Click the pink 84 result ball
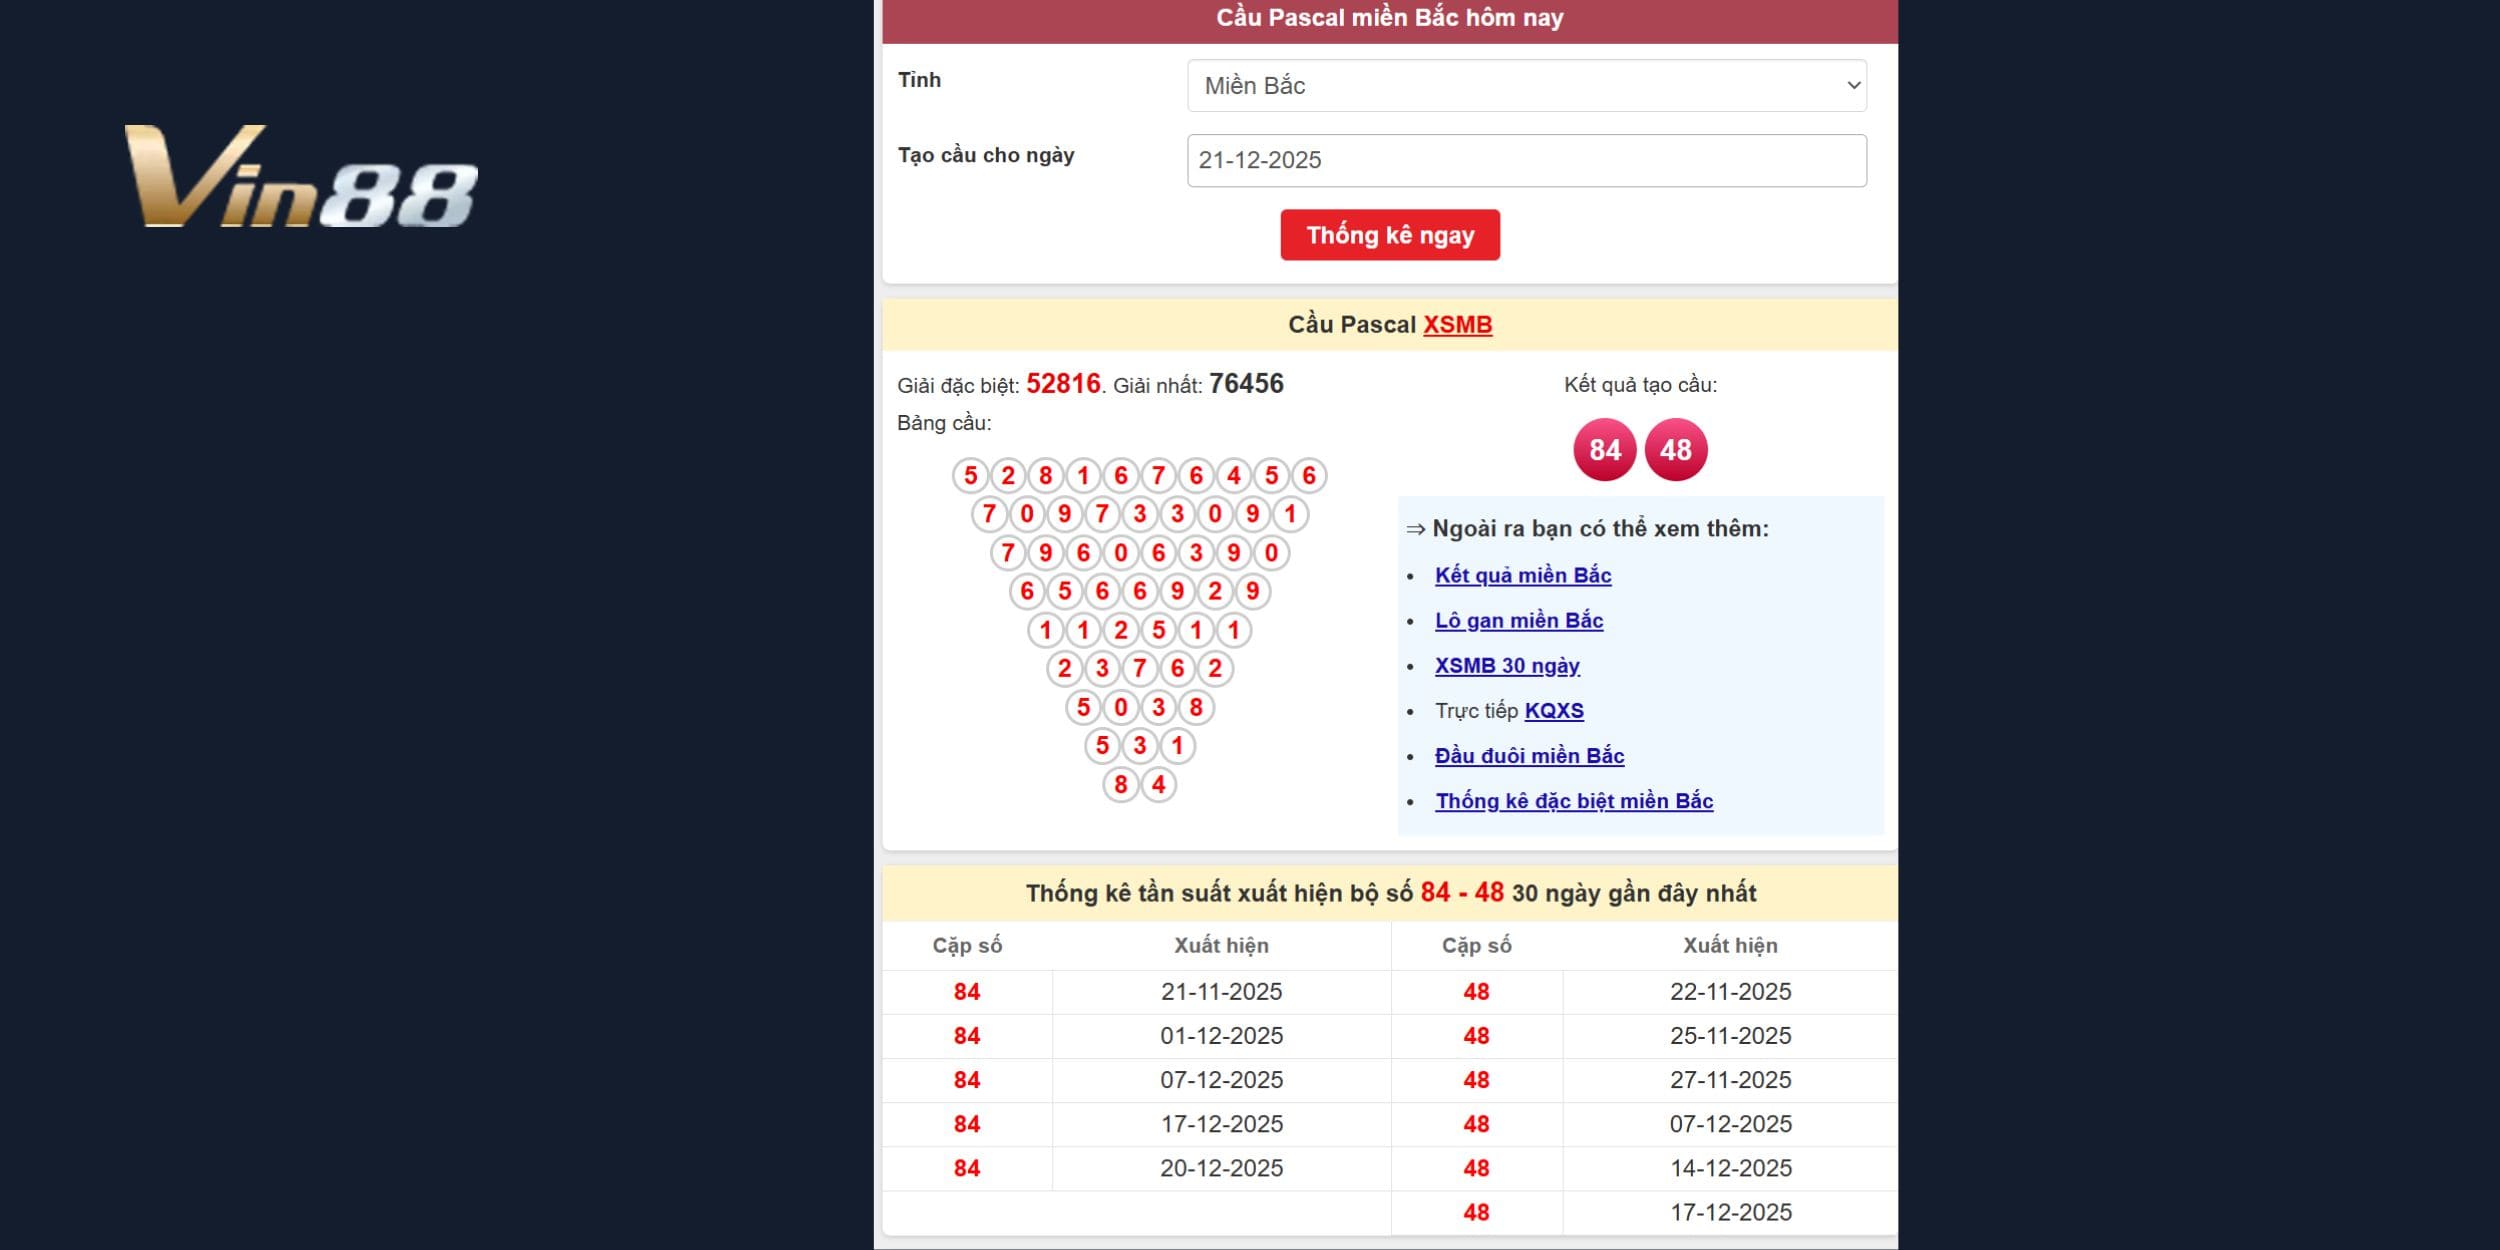Viewport: 2500px width, 1250px height. (x=1604, y=450)
